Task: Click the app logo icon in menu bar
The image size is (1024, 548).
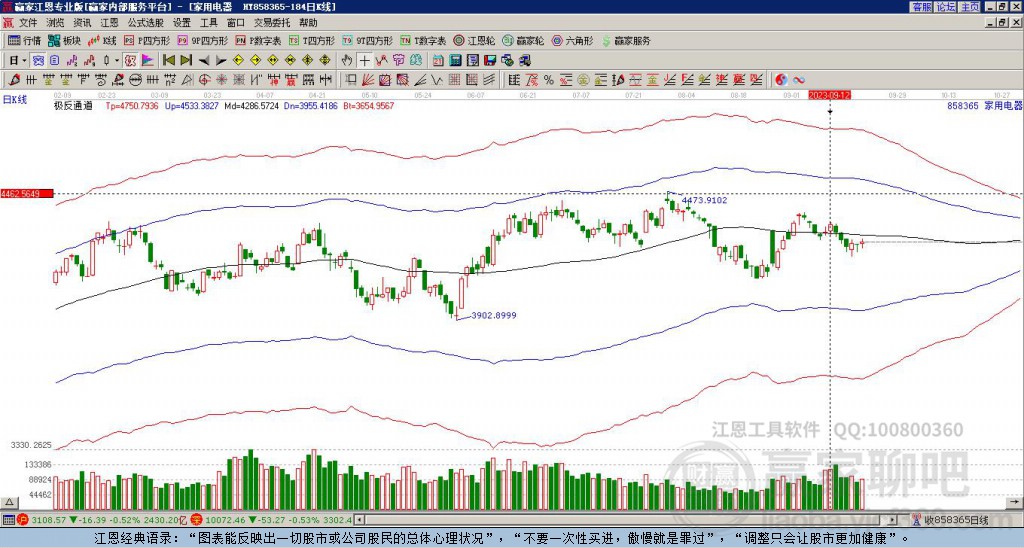Action: (8, 23)
